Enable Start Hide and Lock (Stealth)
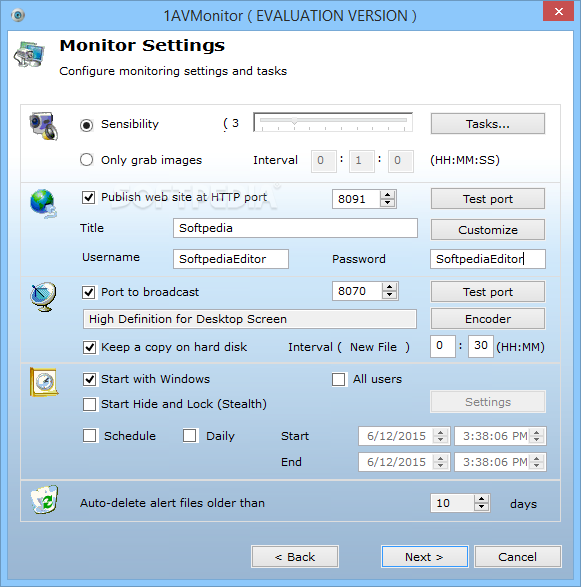The height and width of the screenshot is (587, 581). click(89, 404)
